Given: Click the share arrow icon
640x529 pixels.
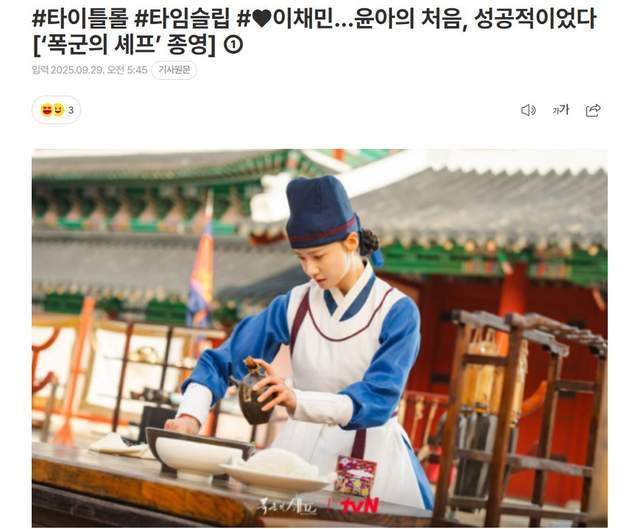Looking at the screenshot, I should coord(593,110).
